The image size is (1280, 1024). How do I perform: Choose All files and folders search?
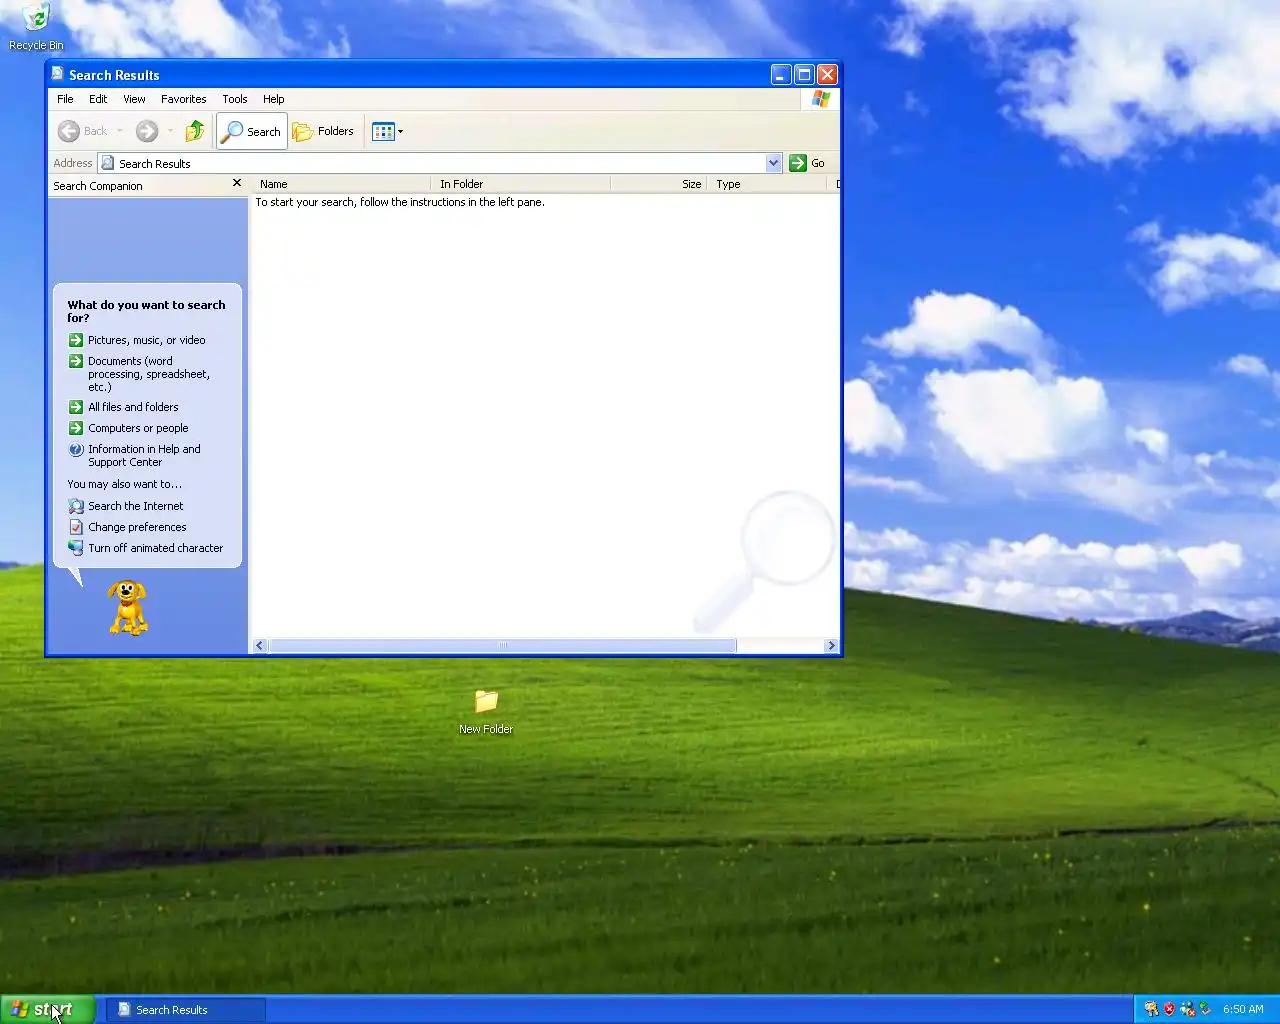(123, 407)
